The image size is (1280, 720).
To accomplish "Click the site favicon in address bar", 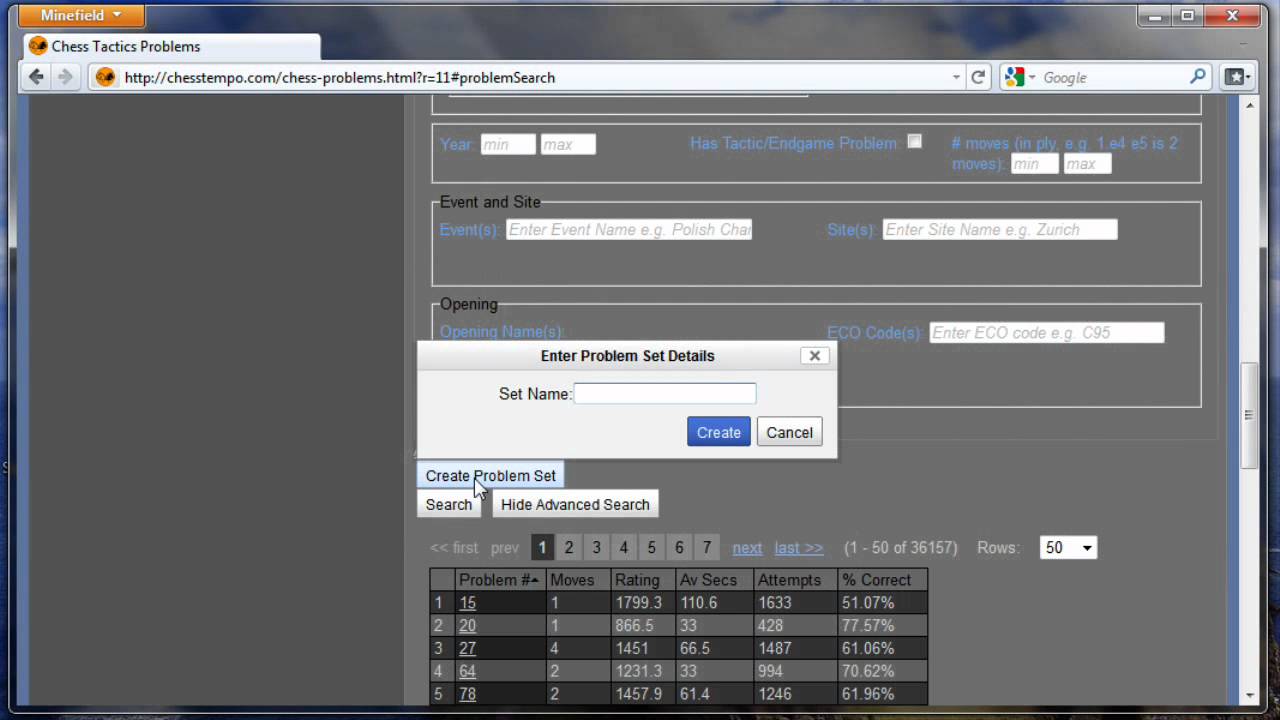I will pyautogui.click(x=105, y=77).
